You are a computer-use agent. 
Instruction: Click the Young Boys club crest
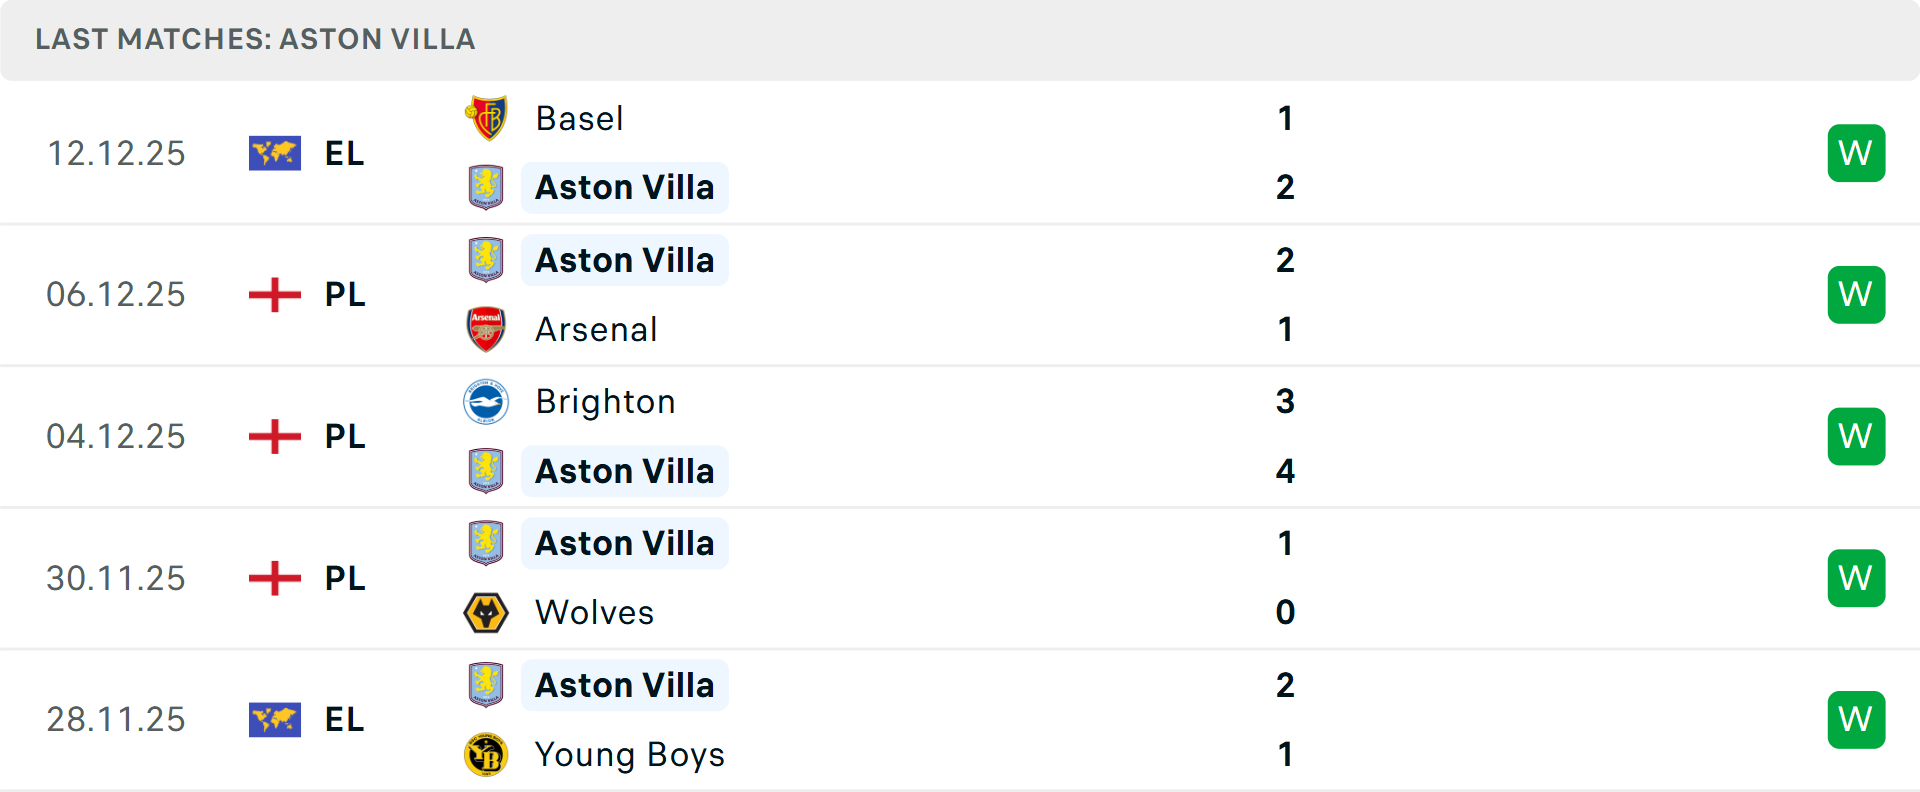click(x=487, y=754)
